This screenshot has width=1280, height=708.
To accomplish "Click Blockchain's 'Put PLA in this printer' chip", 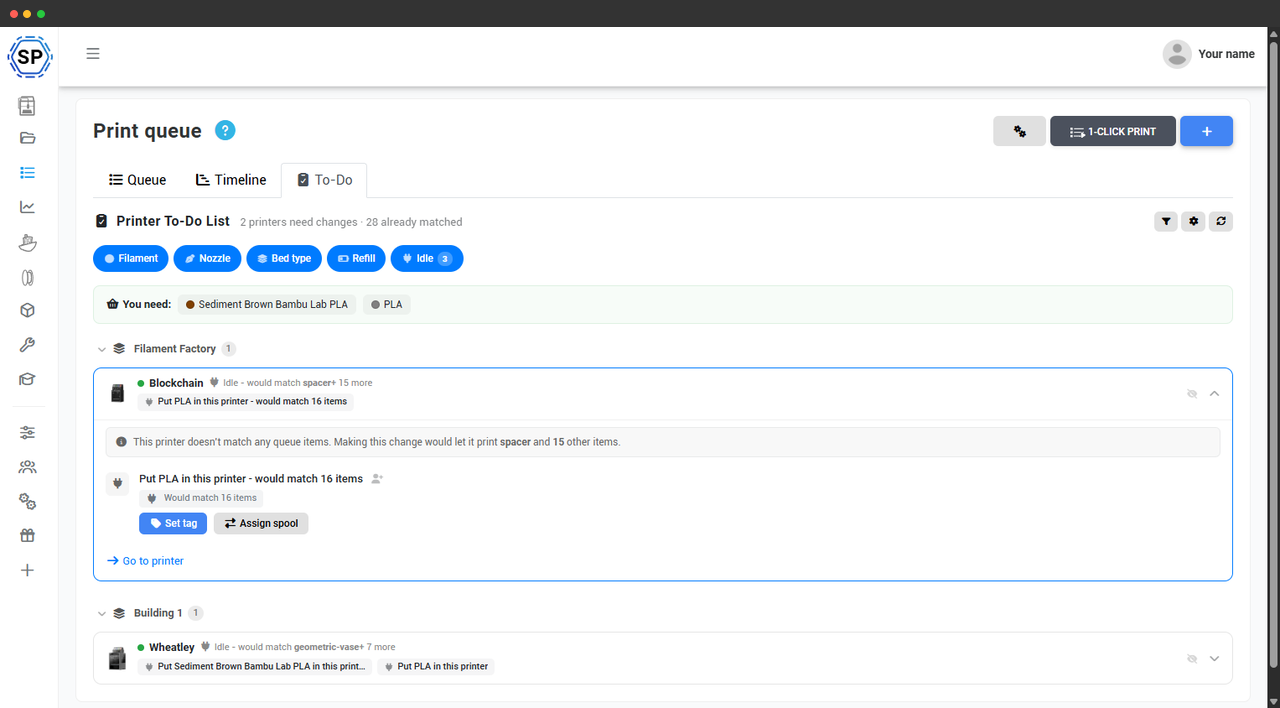I will coord(246,402).
